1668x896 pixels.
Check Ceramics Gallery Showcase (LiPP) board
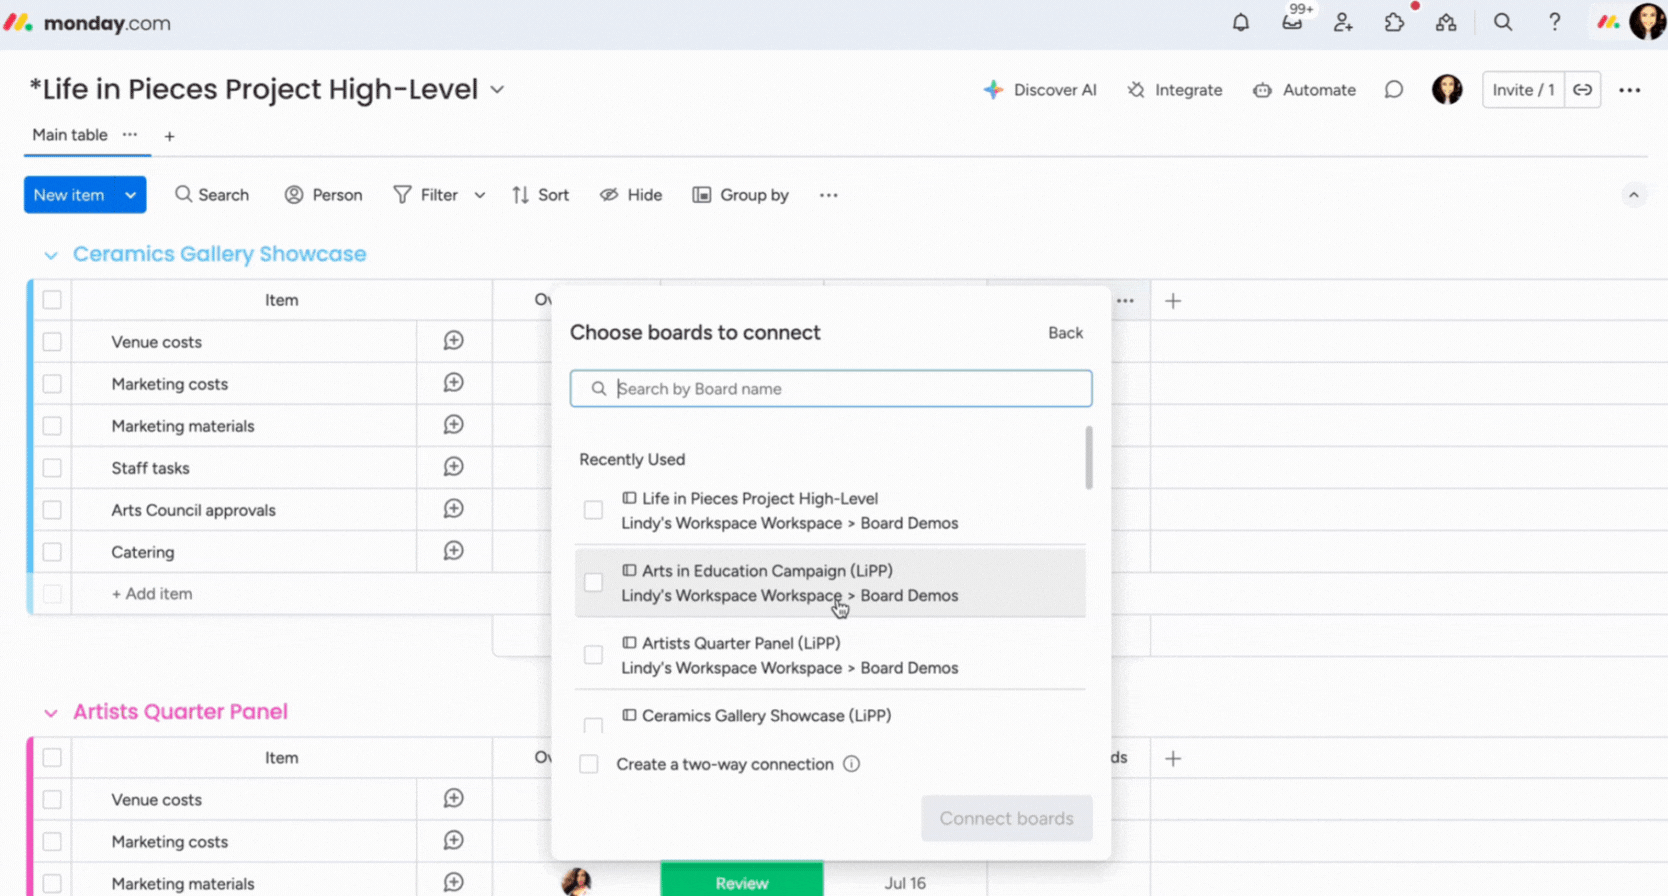click(593, 725)
